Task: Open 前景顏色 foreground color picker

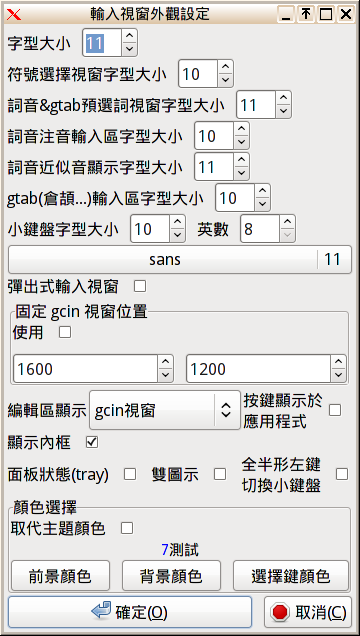Action: [60, 576]
